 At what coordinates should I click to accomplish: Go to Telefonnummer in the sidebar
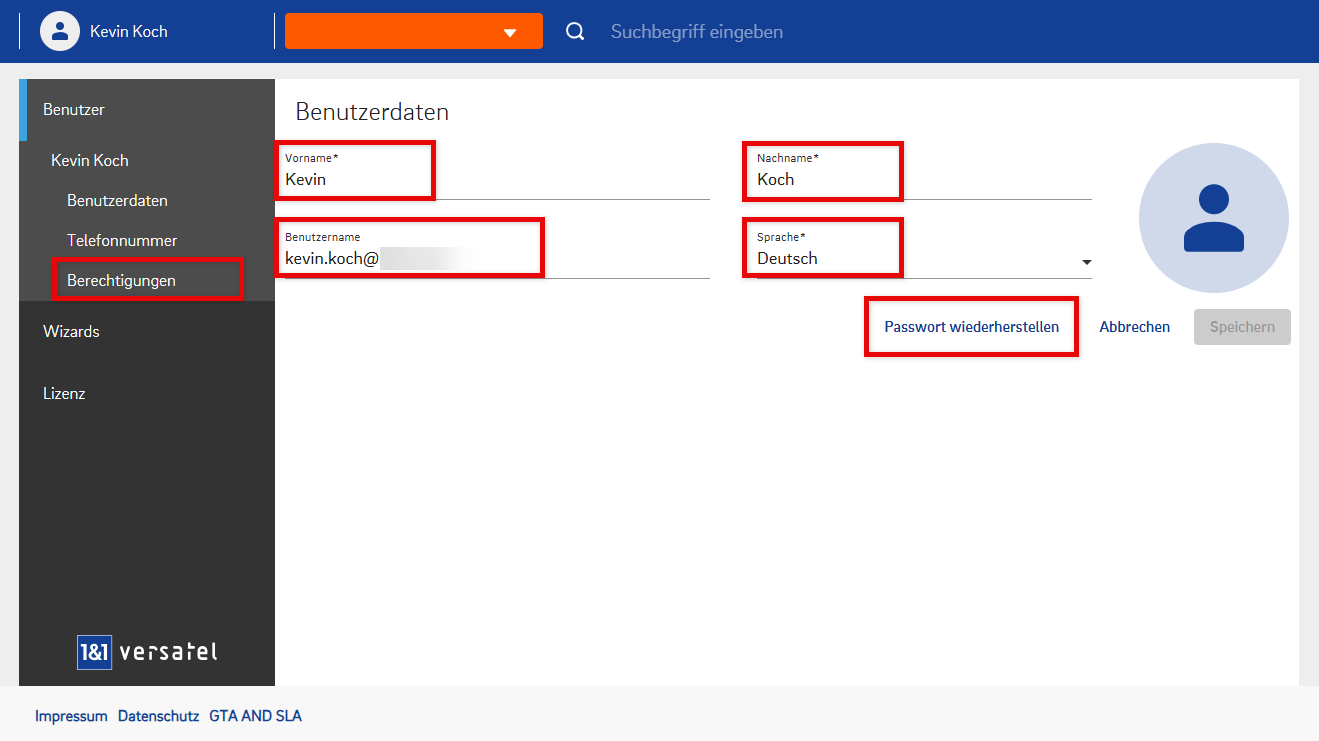coord(122,241)
